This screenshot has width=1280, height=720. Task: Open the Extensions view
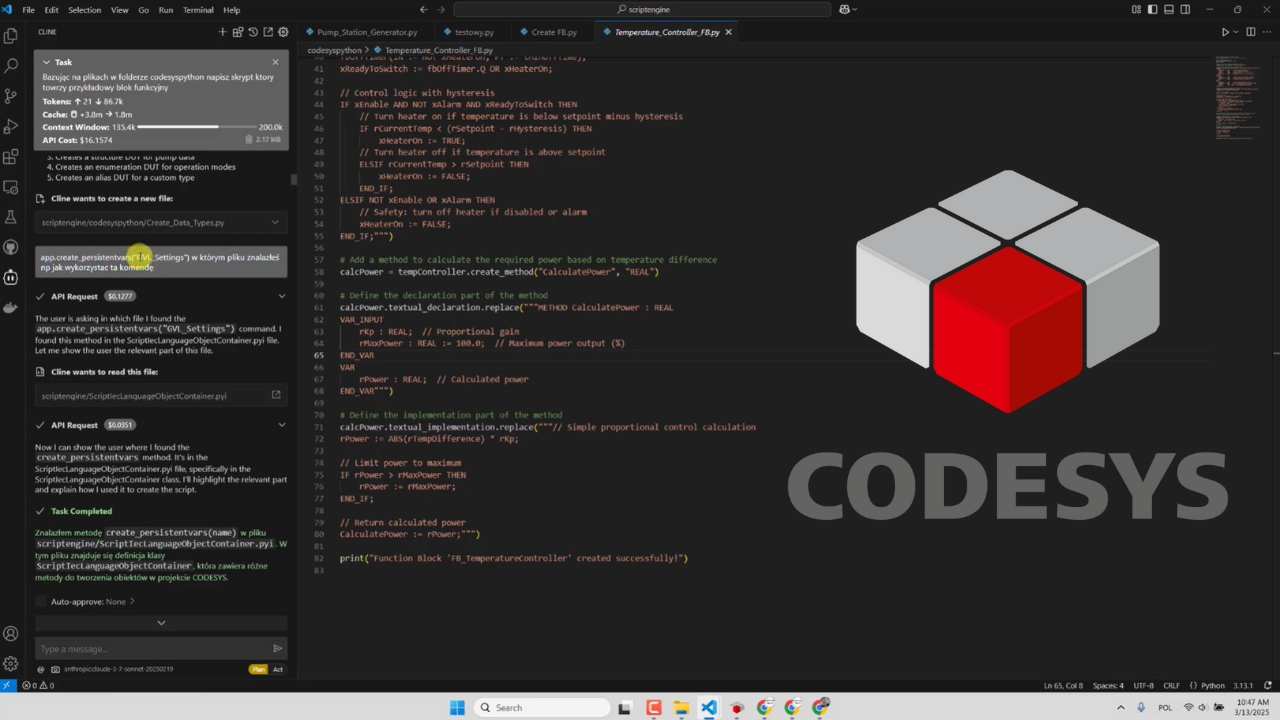point(10,159)
